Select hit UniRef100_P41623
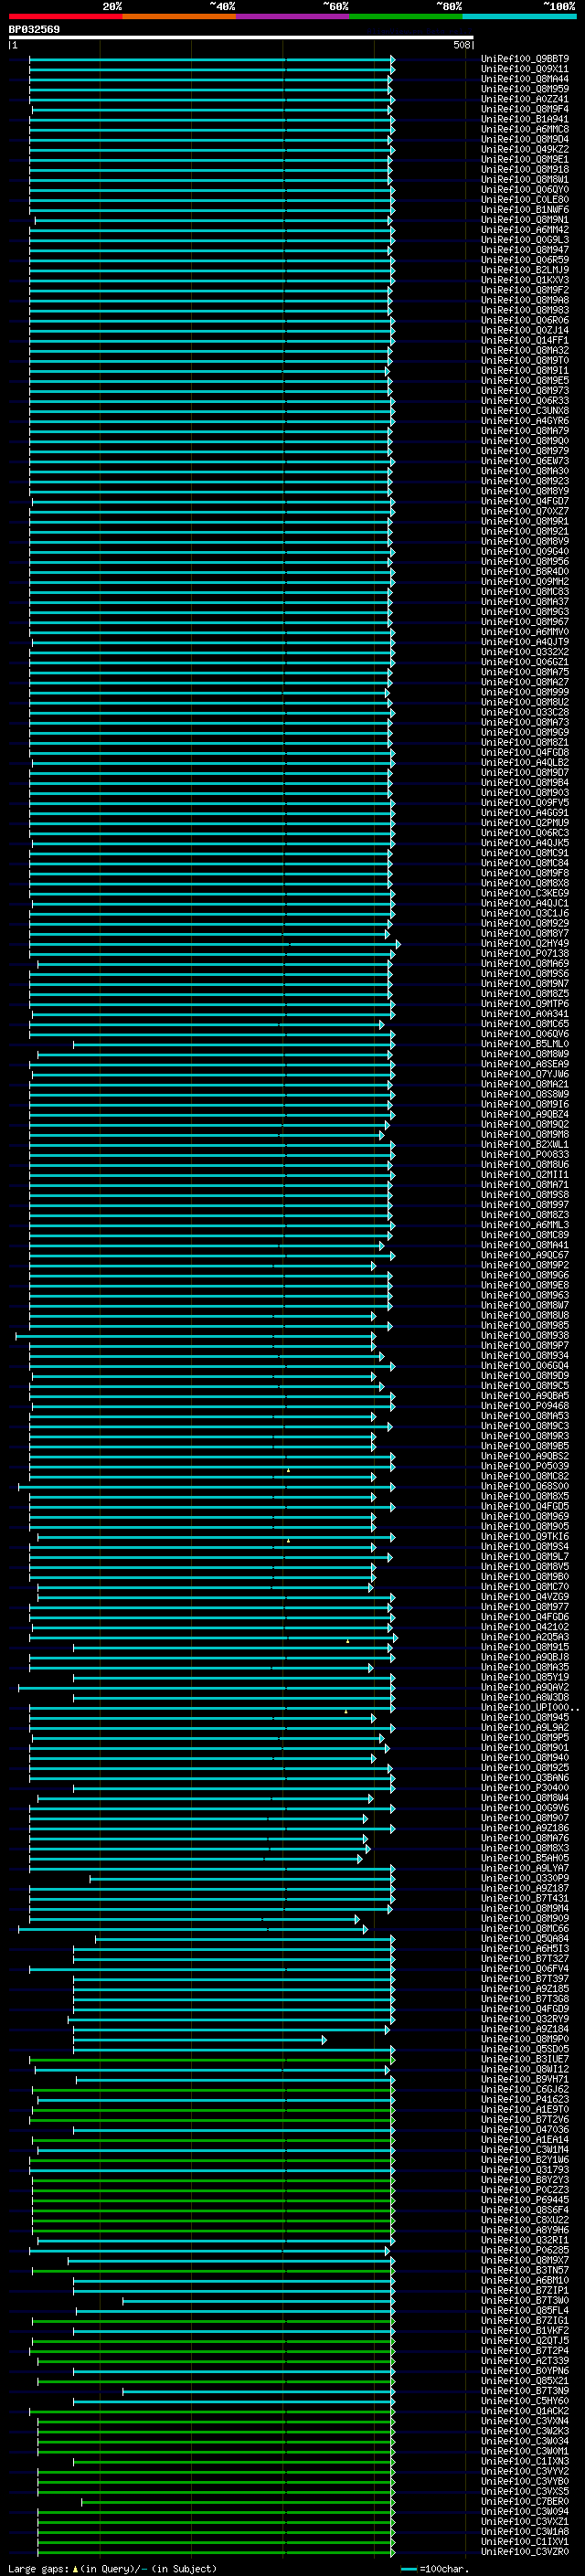The width and height of the screenshot is (585, 2576). [525, 2100]
